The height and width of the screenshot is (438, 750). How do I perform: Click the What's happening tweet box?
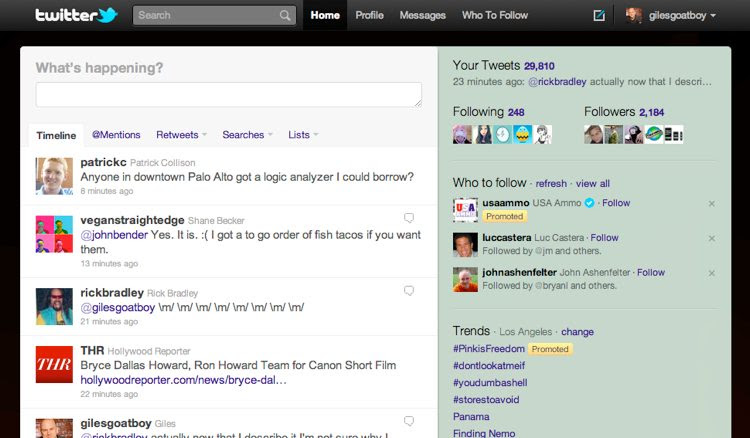229,94
